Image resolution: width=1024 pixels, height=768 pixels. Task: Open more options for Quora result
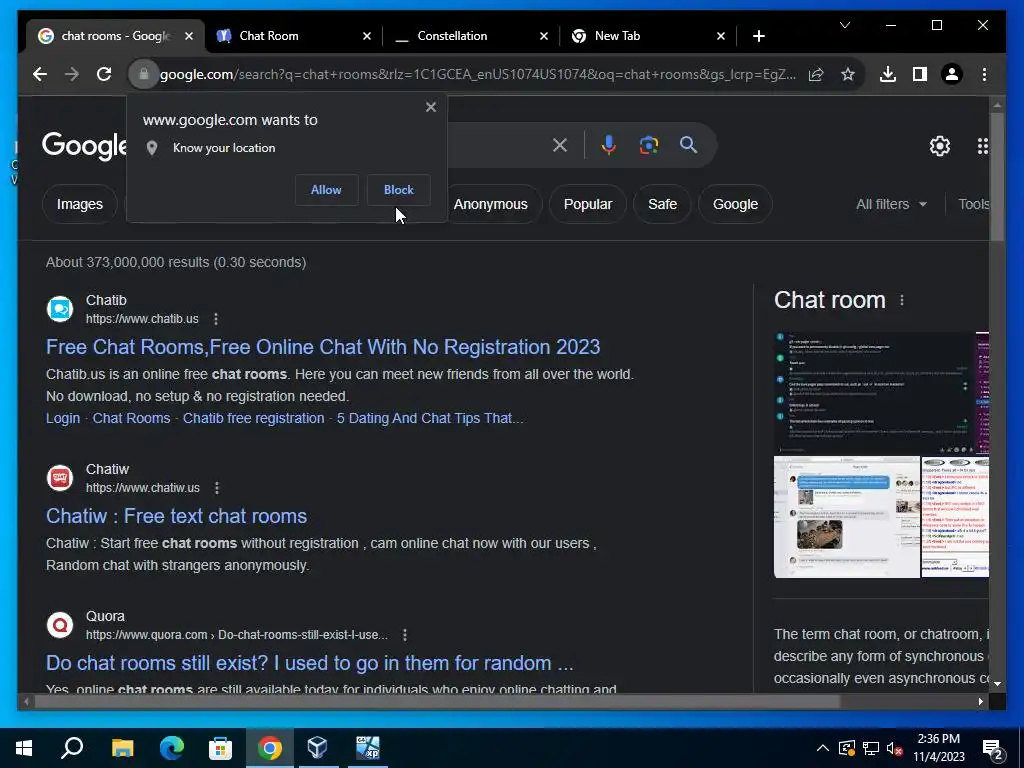[x=405, y=635]
